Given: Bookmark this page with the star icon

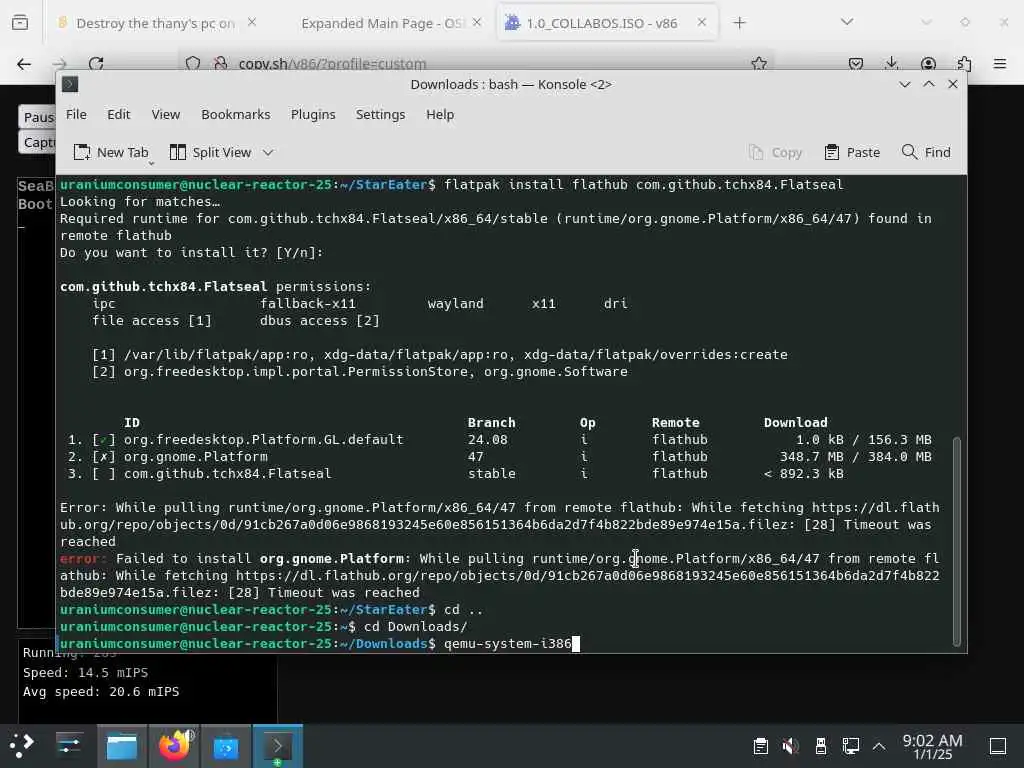Looking at the screenshot, I should pyautogui.click(x=759, y=63).
